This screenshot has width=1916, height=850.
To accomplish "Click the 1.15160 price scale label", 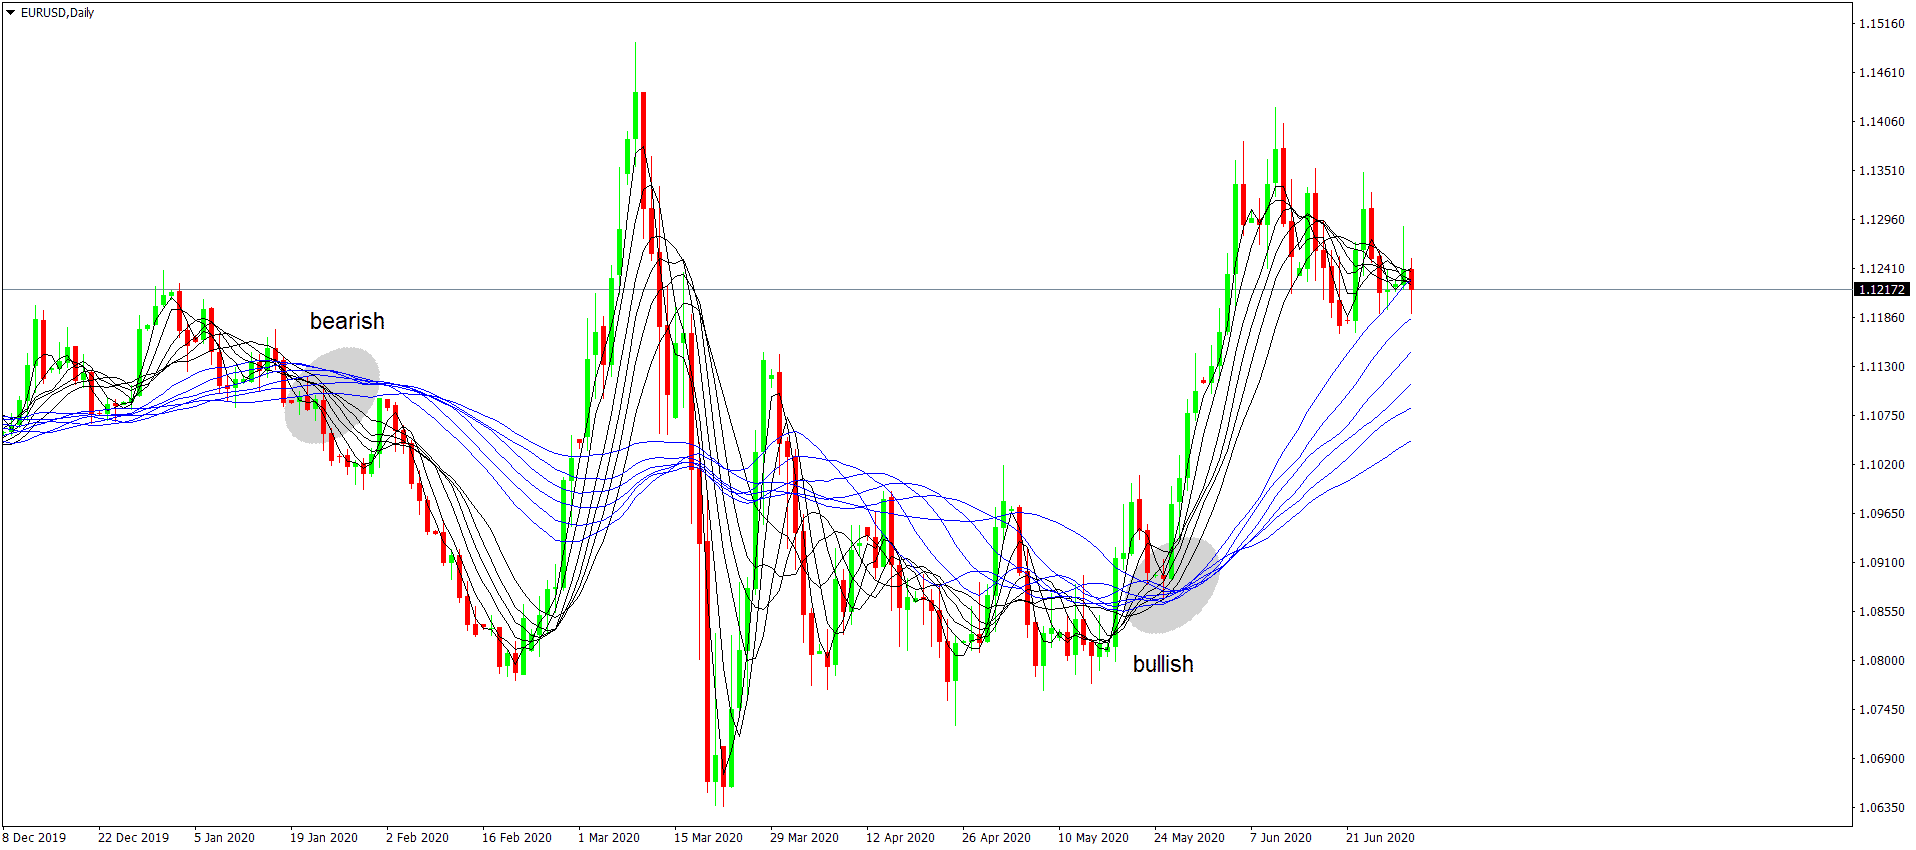I will (1881, 24).
